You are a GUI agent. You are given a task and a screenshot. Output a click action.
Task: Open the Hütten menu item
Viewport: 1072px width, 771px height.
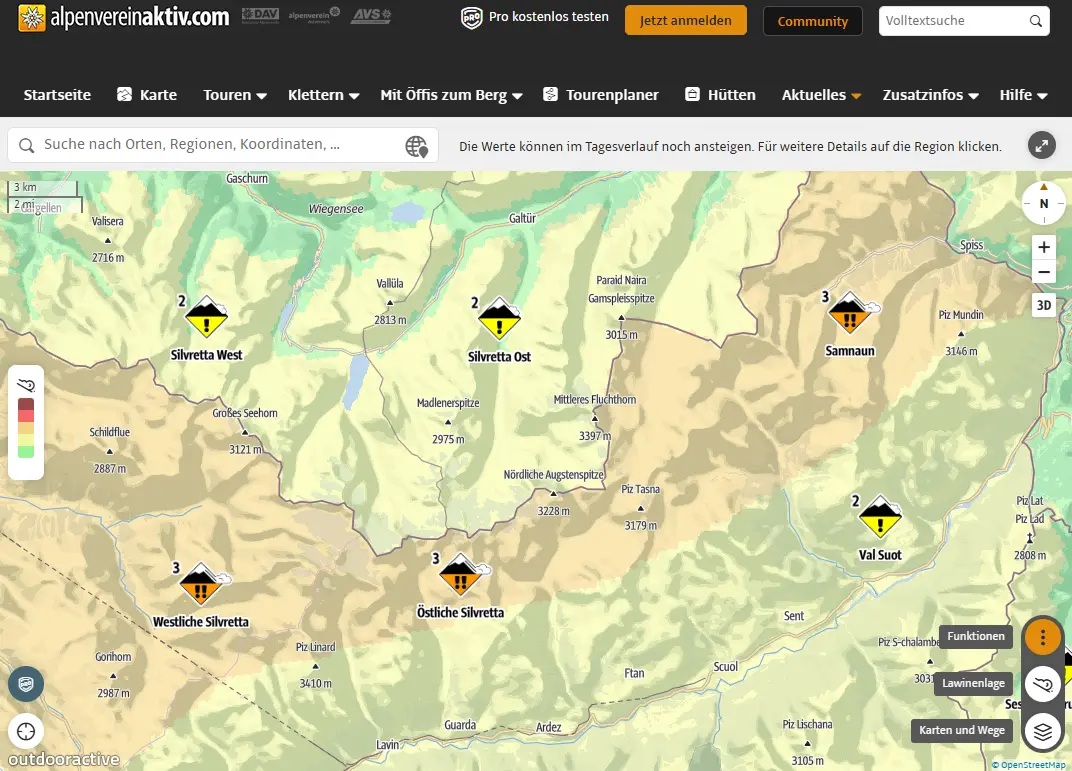[720, 95]
